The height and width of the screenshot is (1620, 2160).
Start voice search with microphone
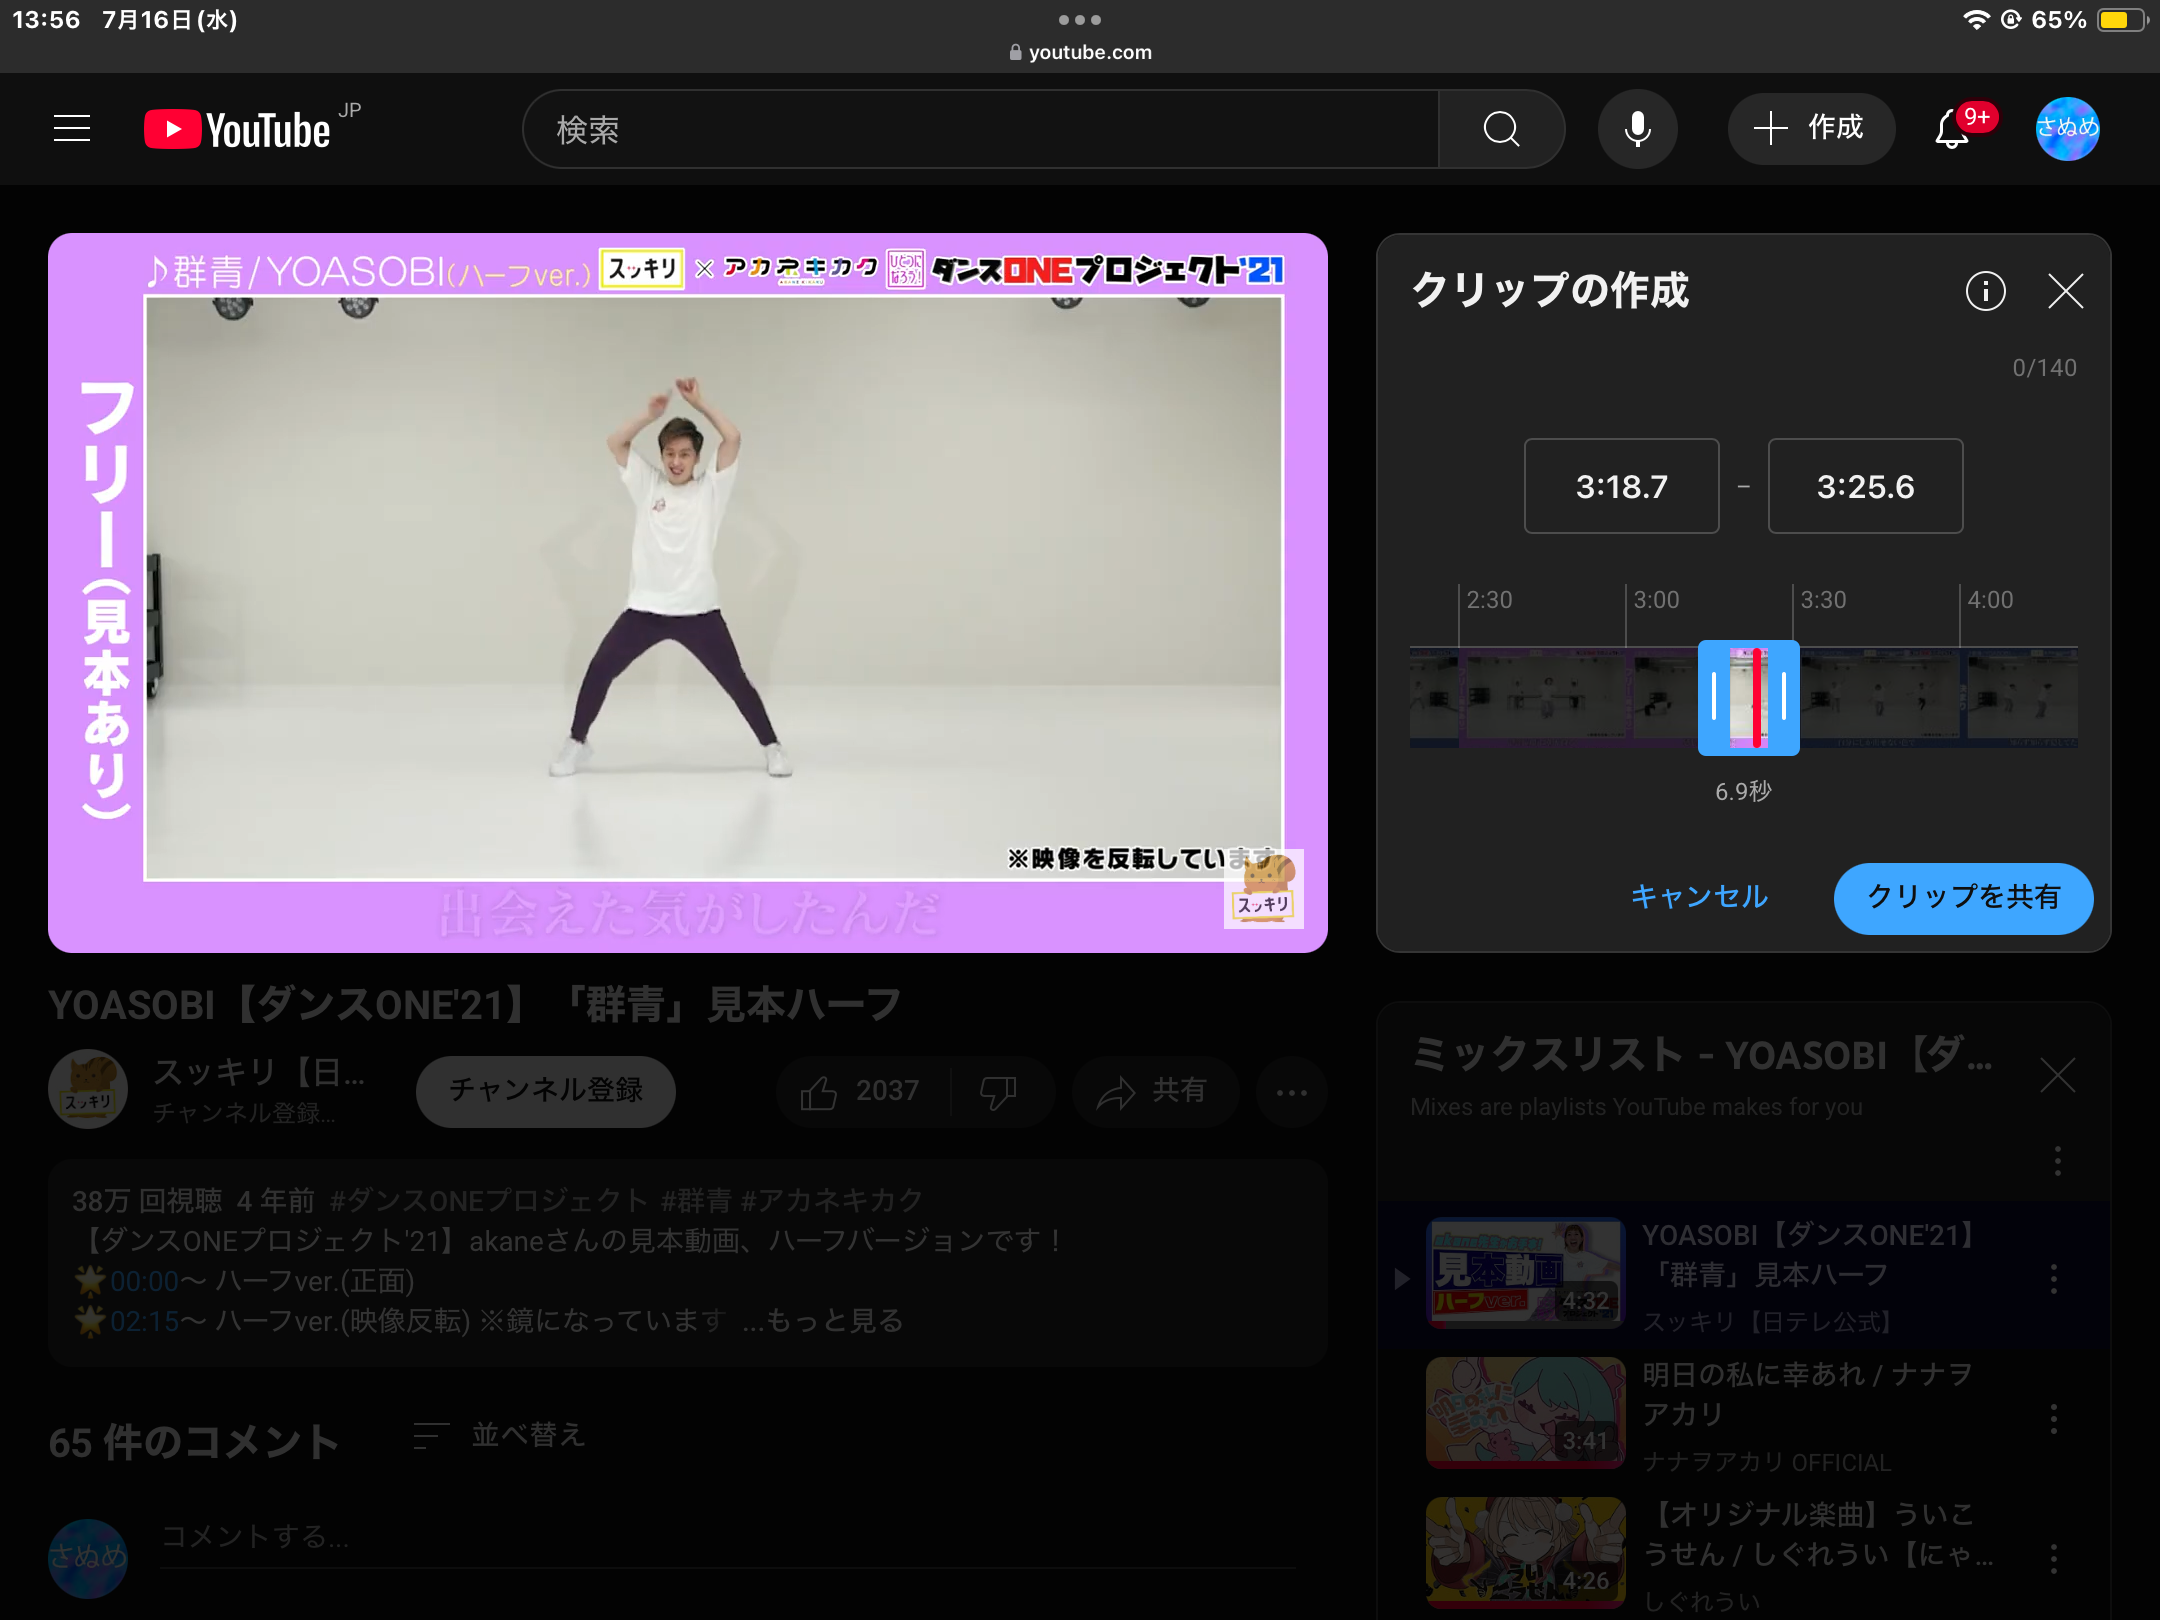pos(1637,129)
